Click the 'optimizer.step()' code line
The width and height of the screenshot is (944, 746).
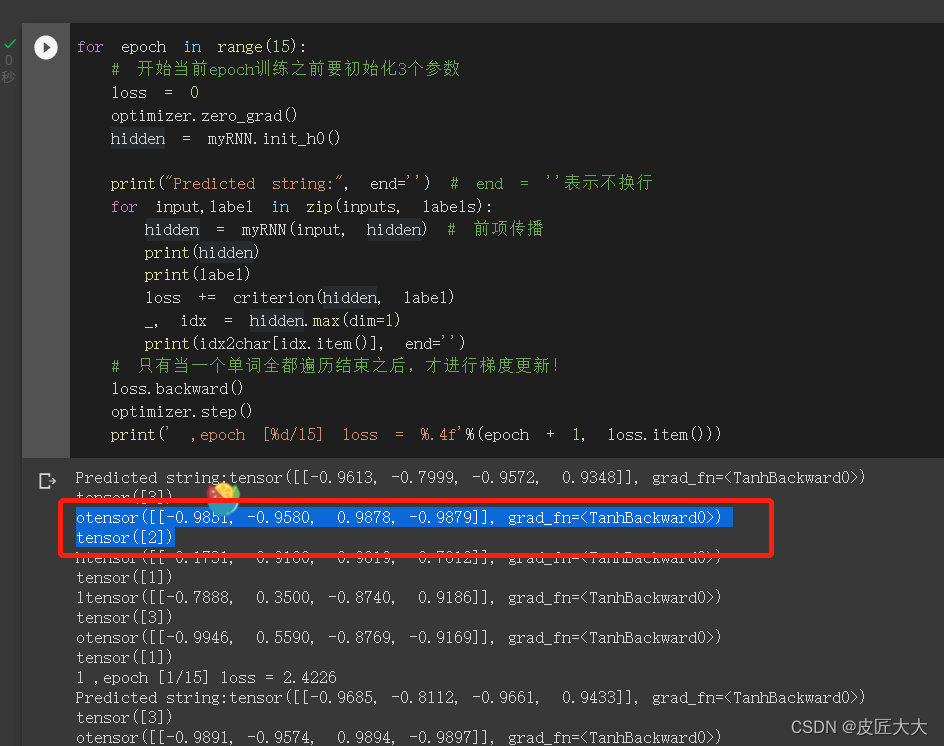tap(181, 412)
